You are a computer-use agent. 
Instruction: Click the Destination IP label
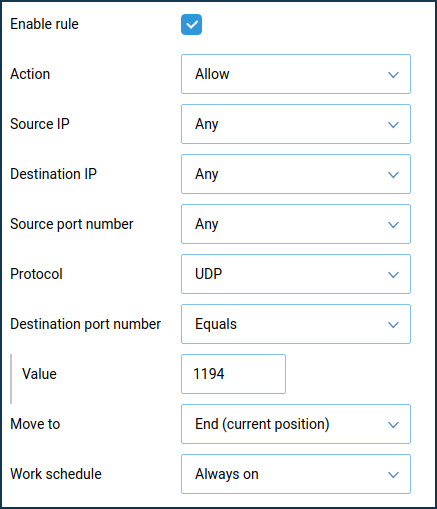[53, 174]
